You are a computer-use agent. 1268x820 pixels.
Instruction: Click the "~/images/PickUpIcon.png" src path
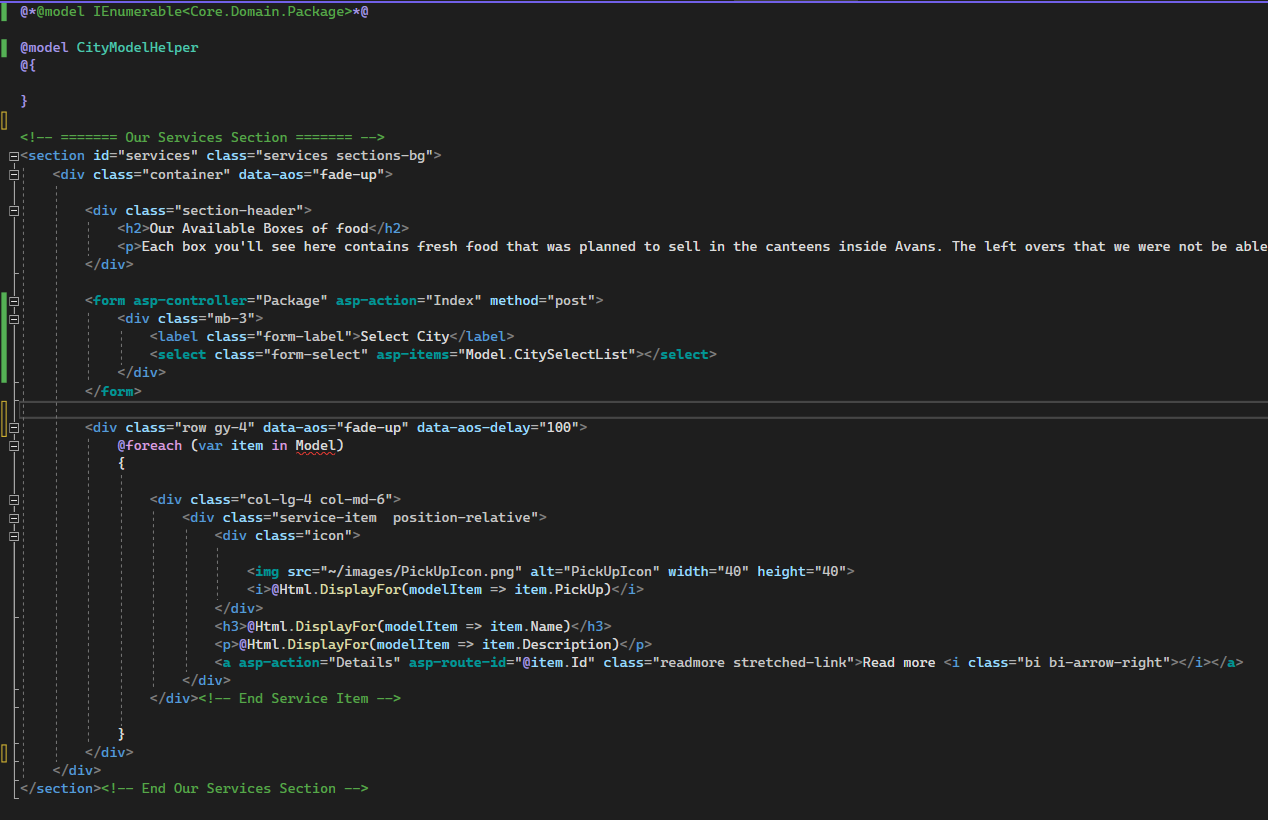tap(421, 571)
